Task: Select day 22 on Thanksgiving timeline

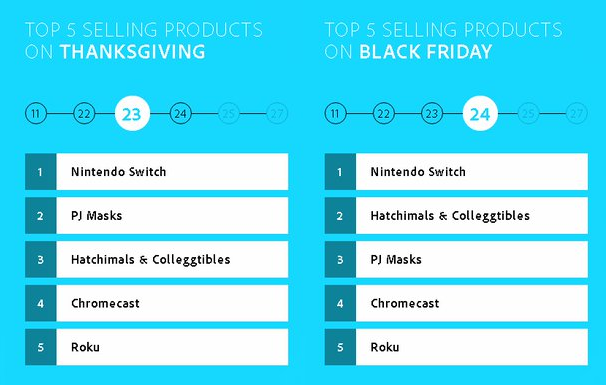Action: coord(84,114)
